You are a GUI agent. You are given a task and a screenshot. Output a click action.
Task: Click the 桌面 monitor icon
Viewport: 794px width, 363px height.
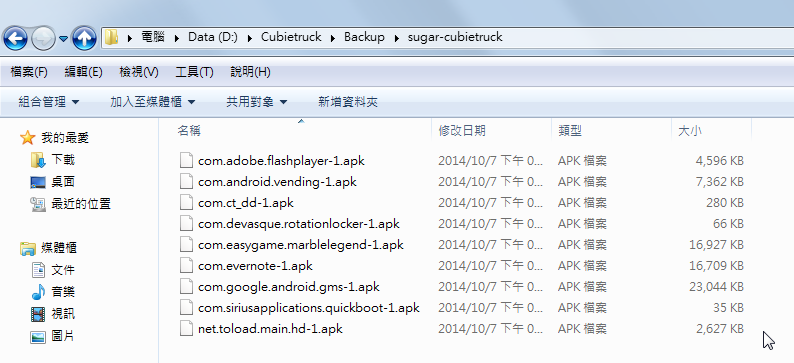tap(38, 182)
